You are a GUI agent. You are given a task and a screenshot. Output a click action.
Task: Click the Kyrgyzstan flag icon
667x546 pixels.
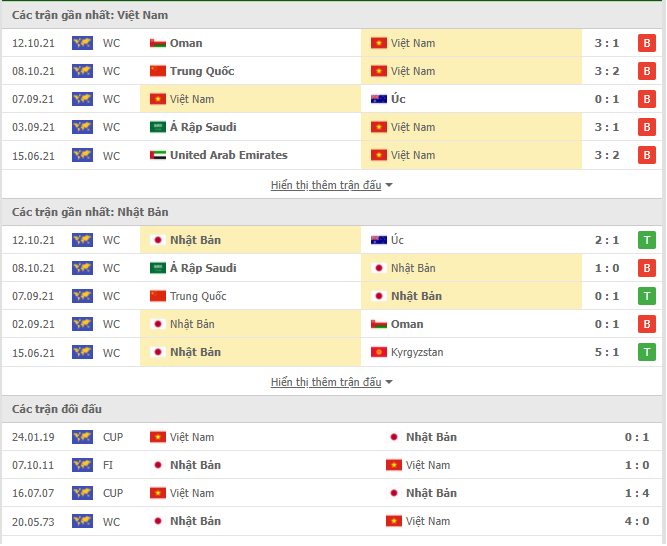point(379,352)
